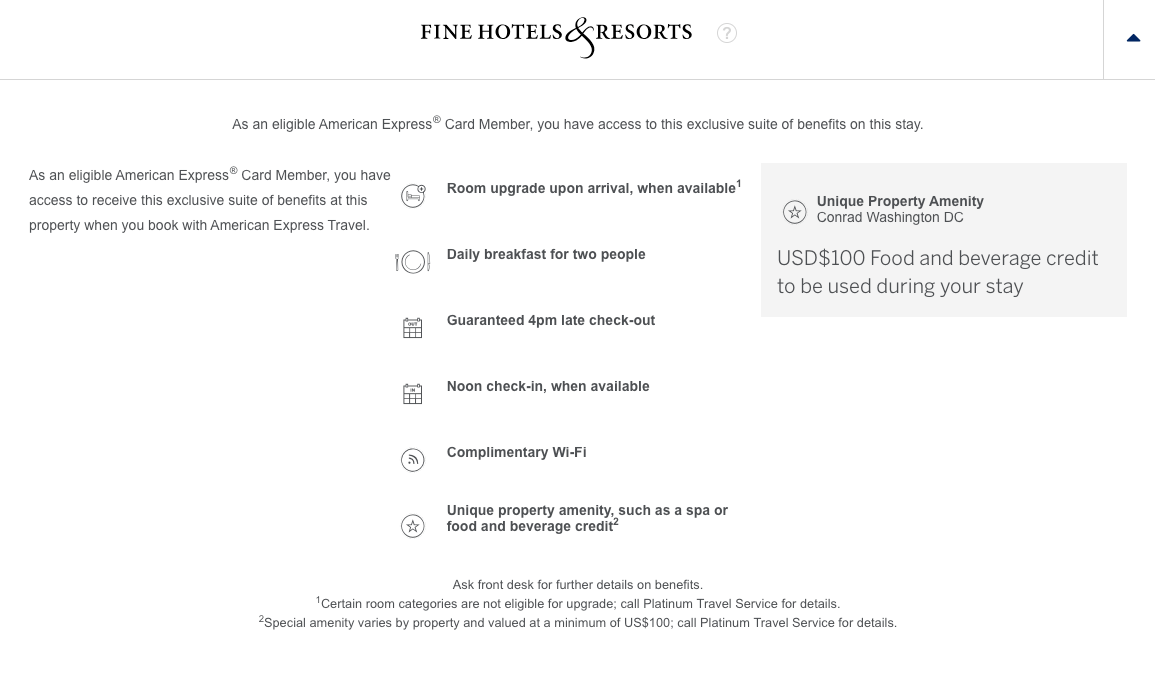1155x675 pixels.
Task: Click the 'Room upgrade upon arrival' text
Action: [591, 188]
